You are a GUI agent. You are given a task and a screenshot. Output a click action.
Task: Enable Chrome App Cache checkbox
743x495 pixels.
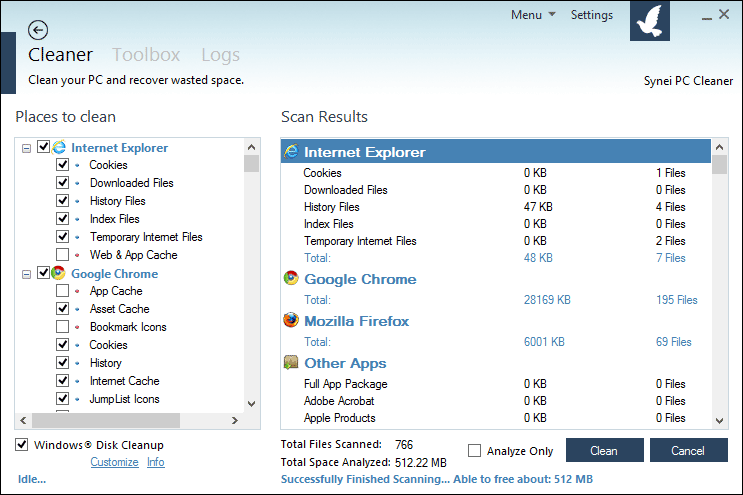tap(63, 291)
